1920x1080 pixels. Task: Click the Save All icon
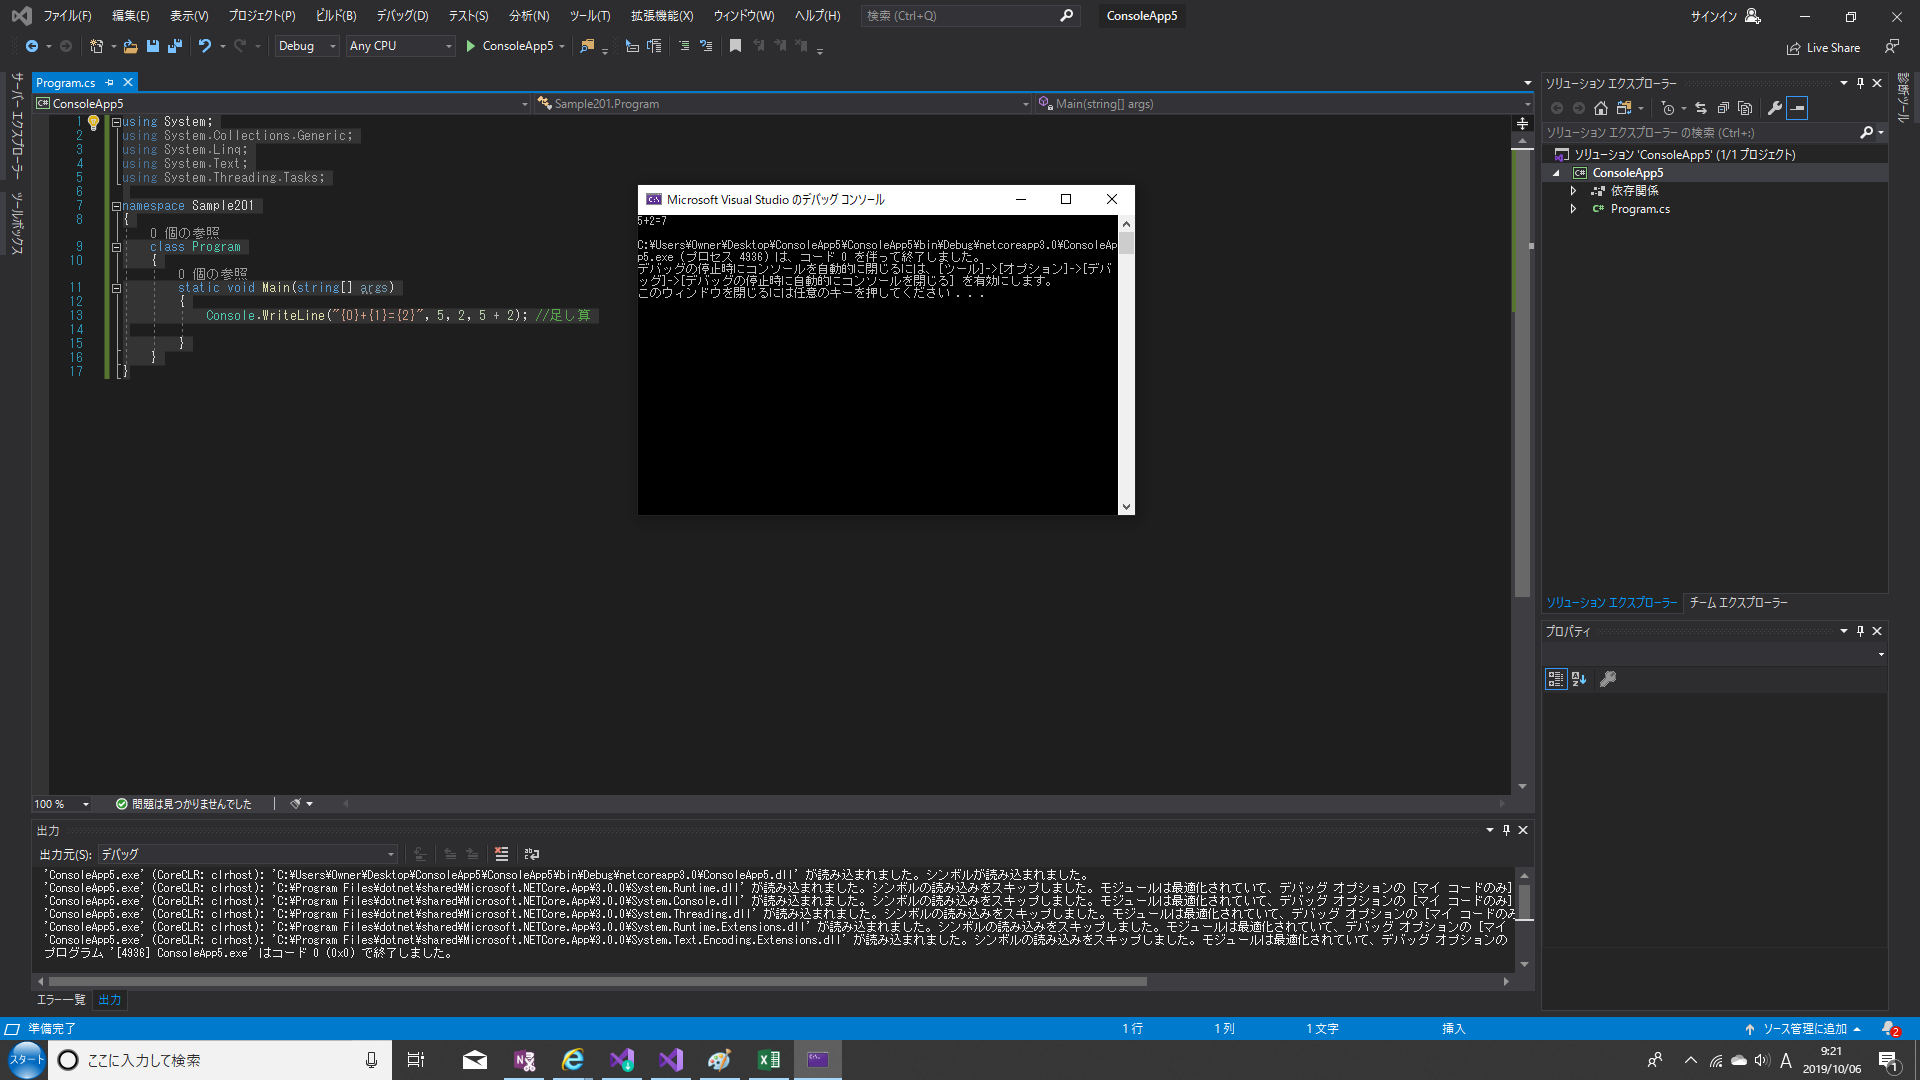(175, 46)
